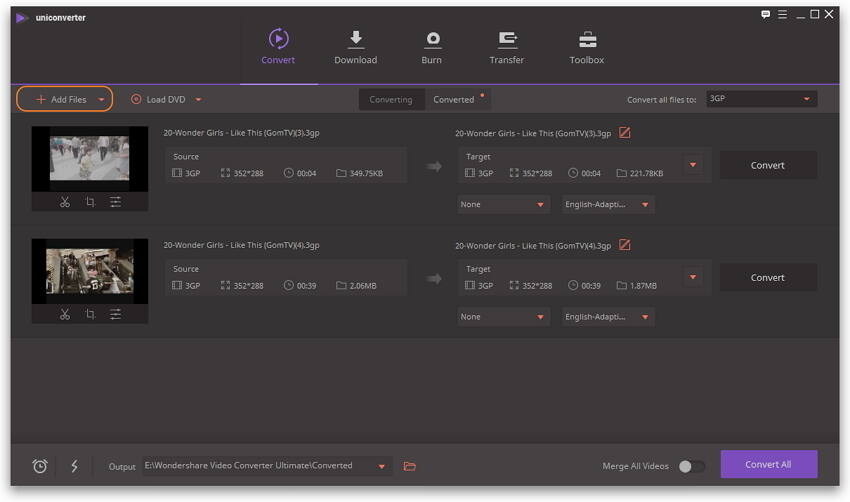Expand target format options for GomTV(4).3gp
The image size is (850, 502).
tap(693, 277)
